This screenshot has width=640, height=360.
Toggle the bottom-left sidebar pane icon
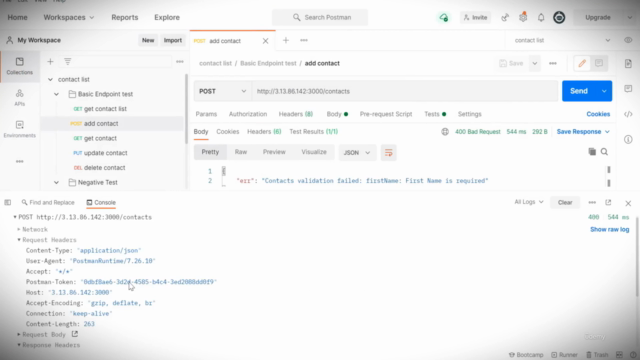click(8, 202)
